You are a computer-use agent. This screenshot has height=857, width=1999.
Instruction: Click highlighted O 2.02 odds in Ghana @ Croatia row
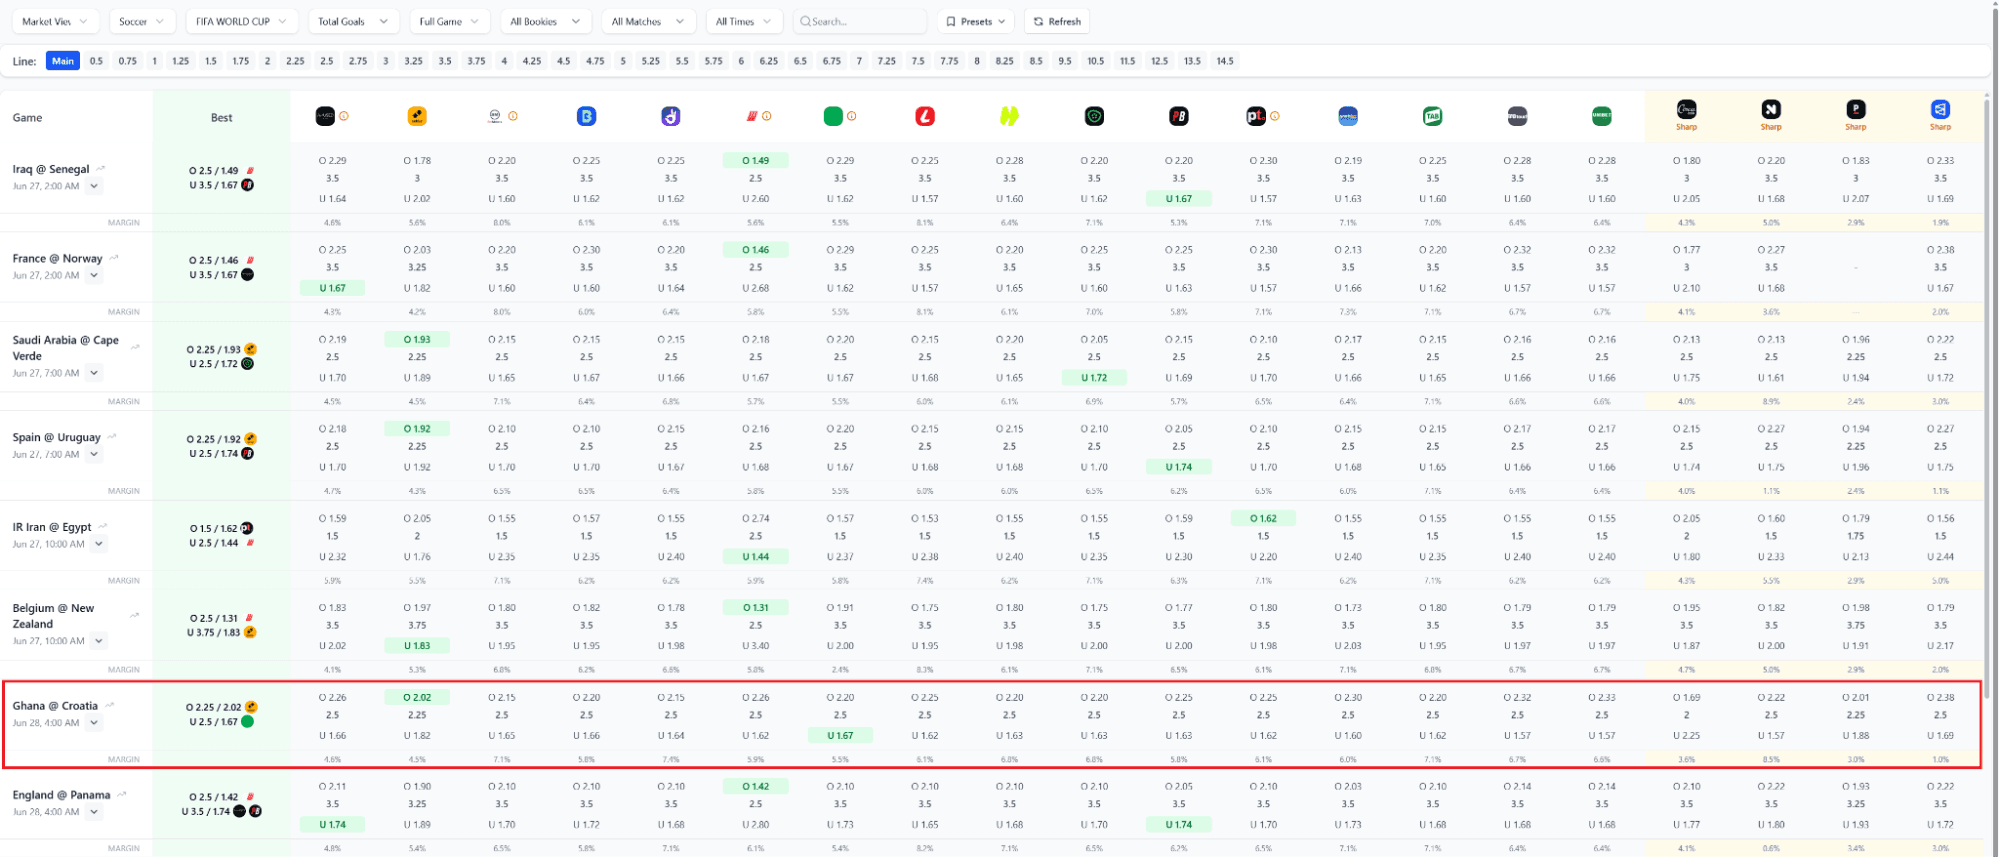coord(417,697)
